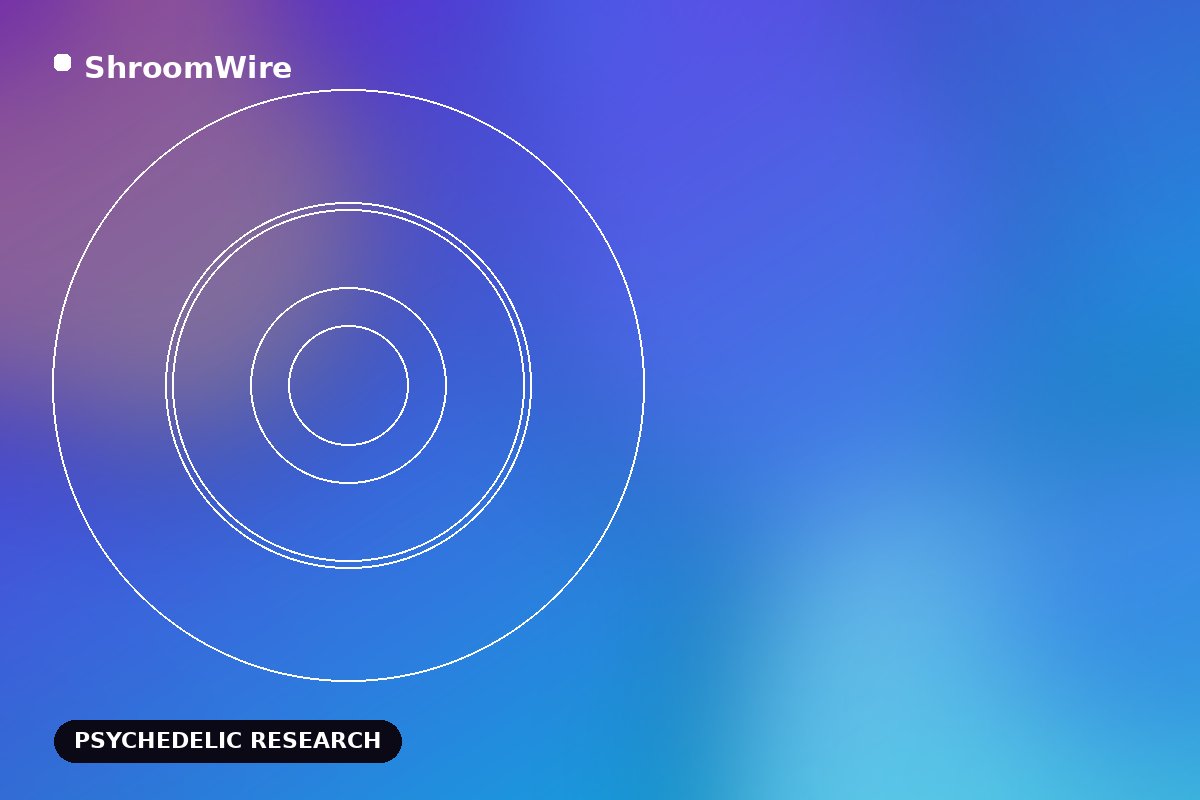Viewport: 1200px width, 800px height.
Task: Click the ShroomWire logo icon
Action: click(62, 63)
